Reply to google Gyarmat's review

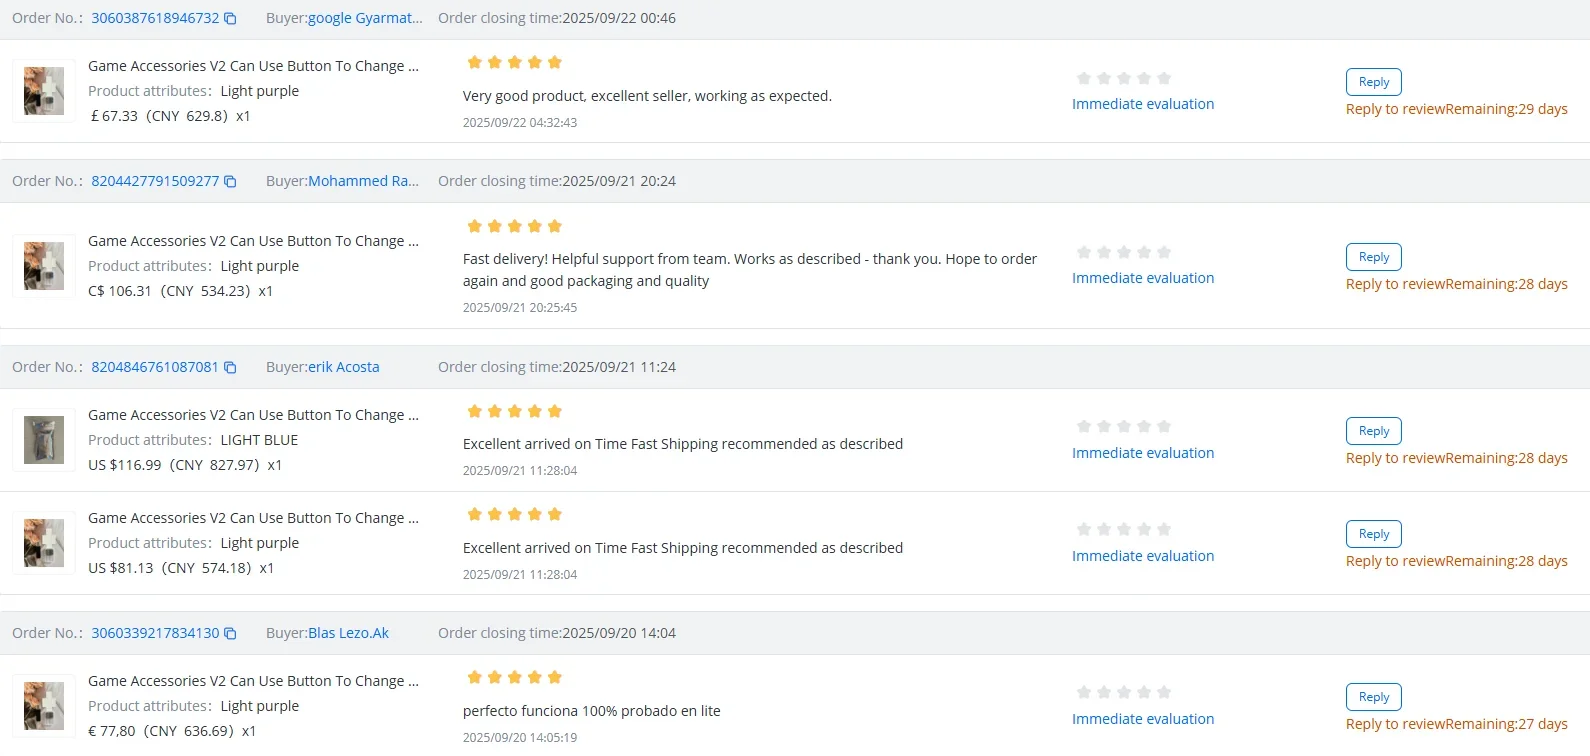tap(1373, 82)
